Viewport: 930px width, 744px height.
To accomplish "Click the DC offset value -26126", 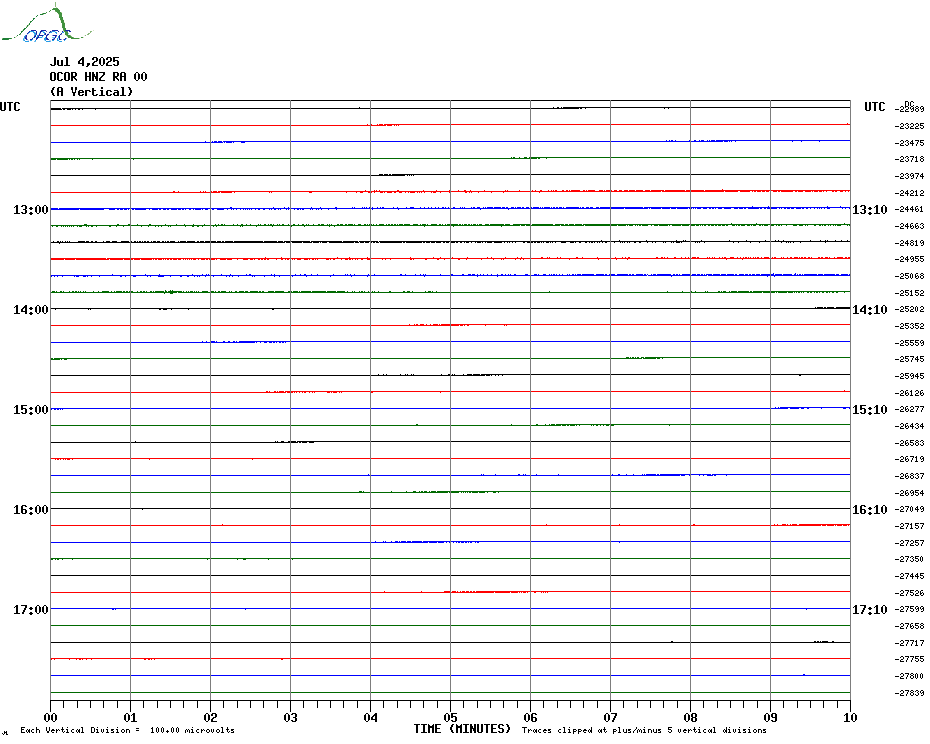I will (x=909, y=393).
